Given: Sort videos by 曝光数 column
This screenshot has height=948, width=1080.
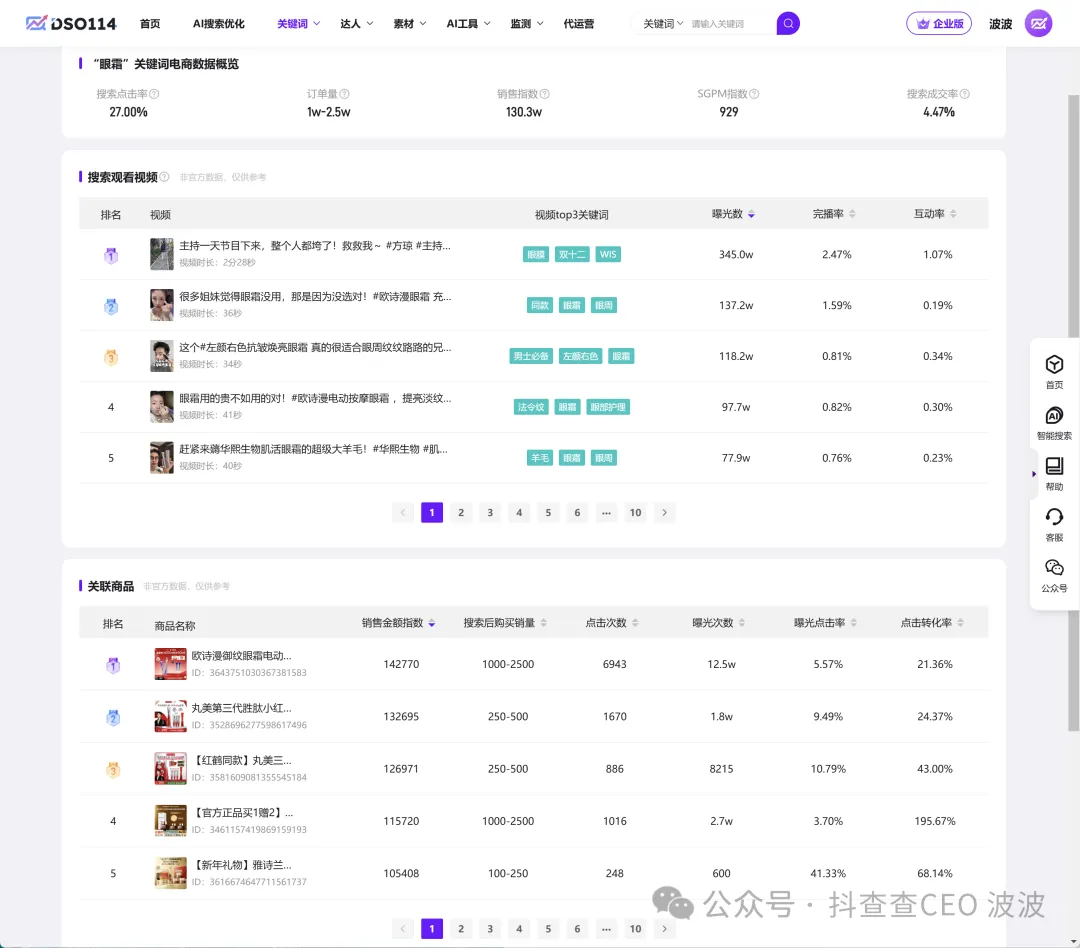Looking at the screenshot, I should 734,214.
